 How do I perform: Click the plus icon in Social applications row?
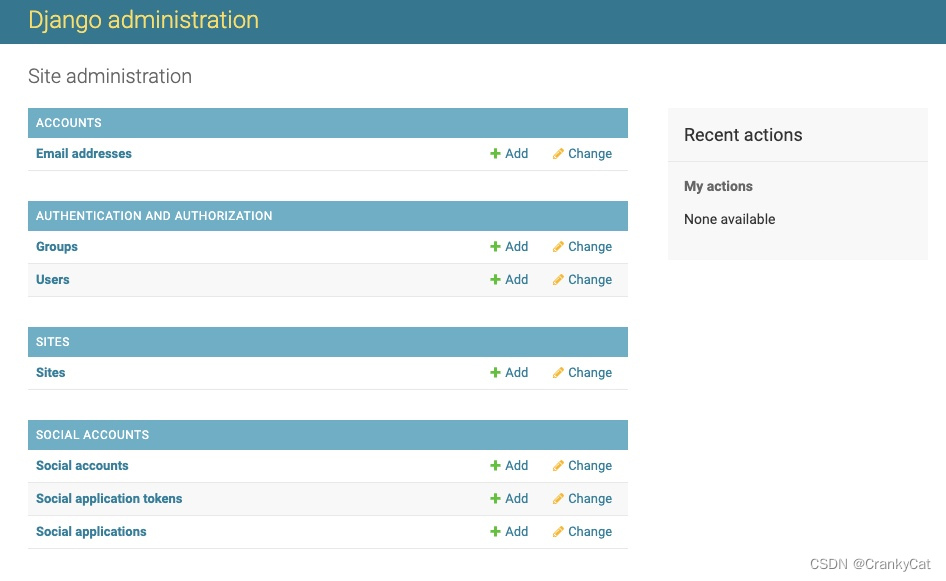point(495,532)
